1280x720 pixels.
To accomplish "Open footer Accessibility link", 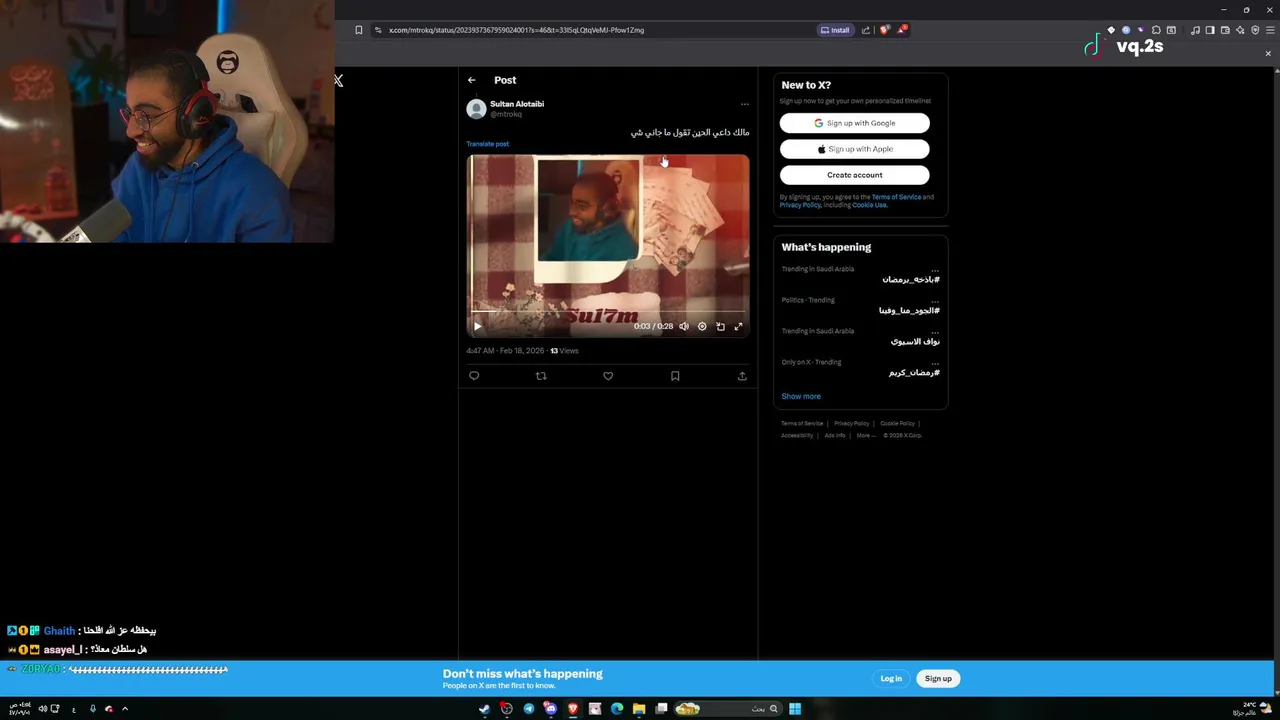I will point(797,436).
